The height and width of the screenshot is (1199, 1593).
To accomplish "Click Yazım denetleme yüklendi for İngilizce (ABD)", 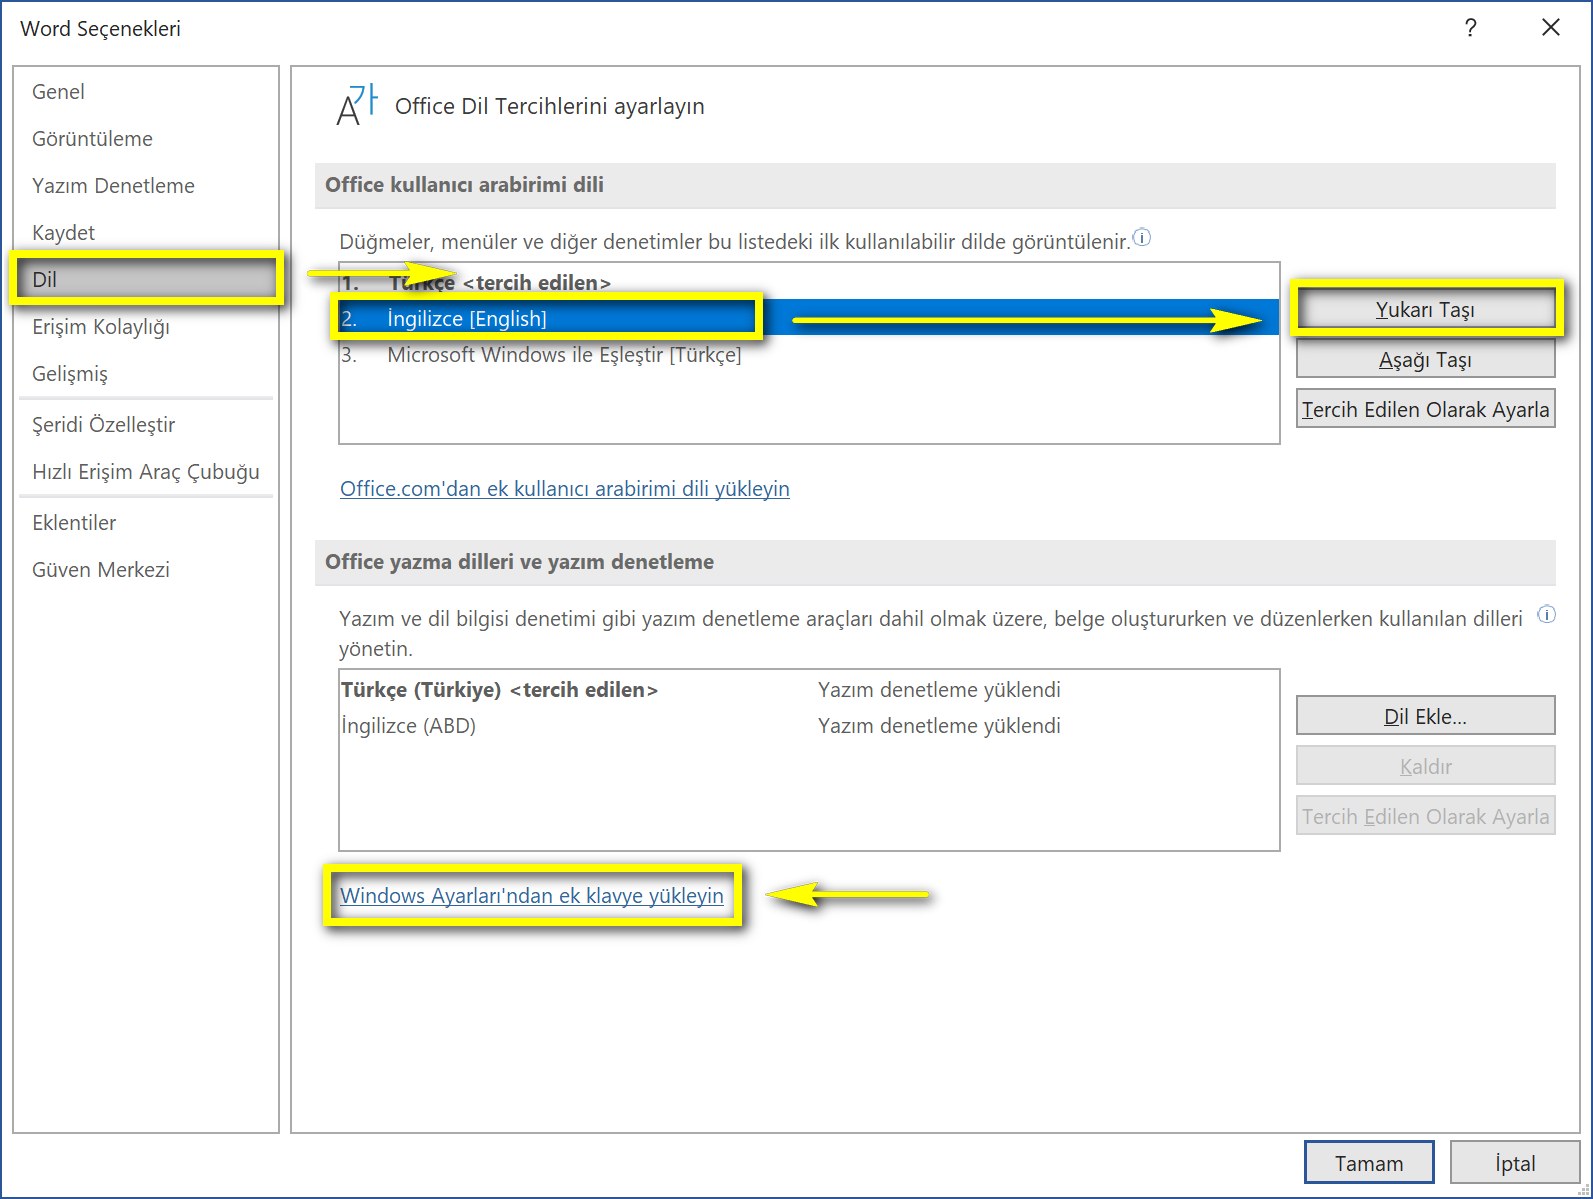I will click(x=939, y=726).
